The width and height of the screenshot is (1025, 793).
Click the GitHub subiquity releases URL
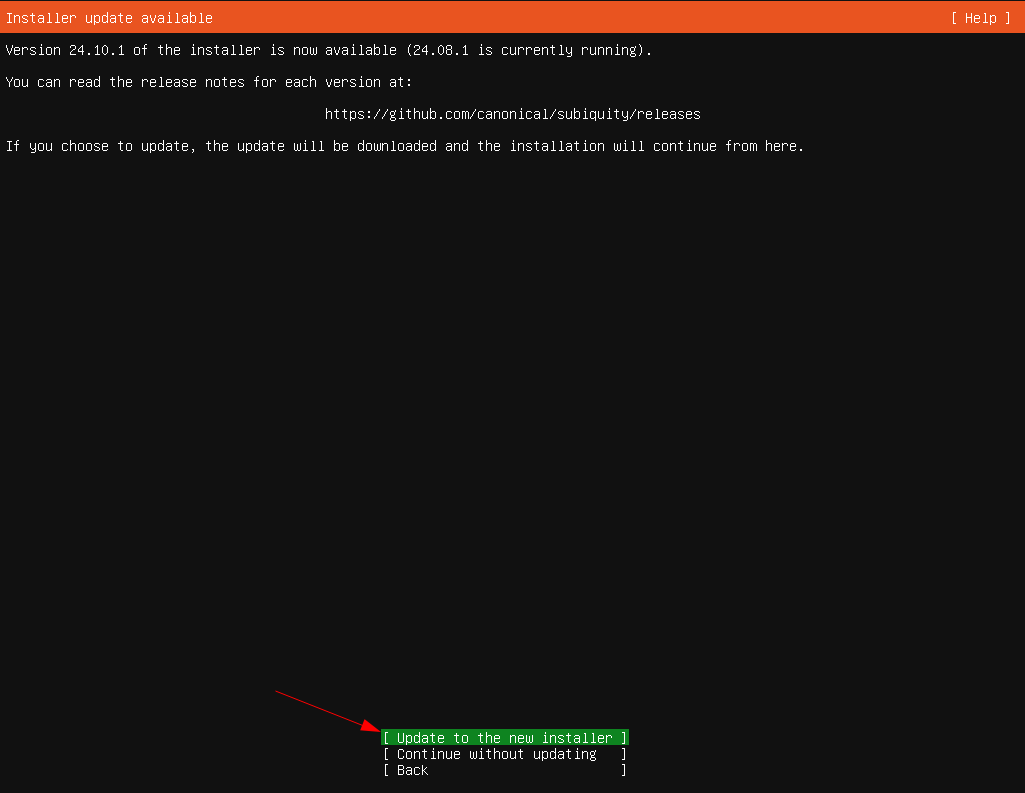(x=512, y=114)
